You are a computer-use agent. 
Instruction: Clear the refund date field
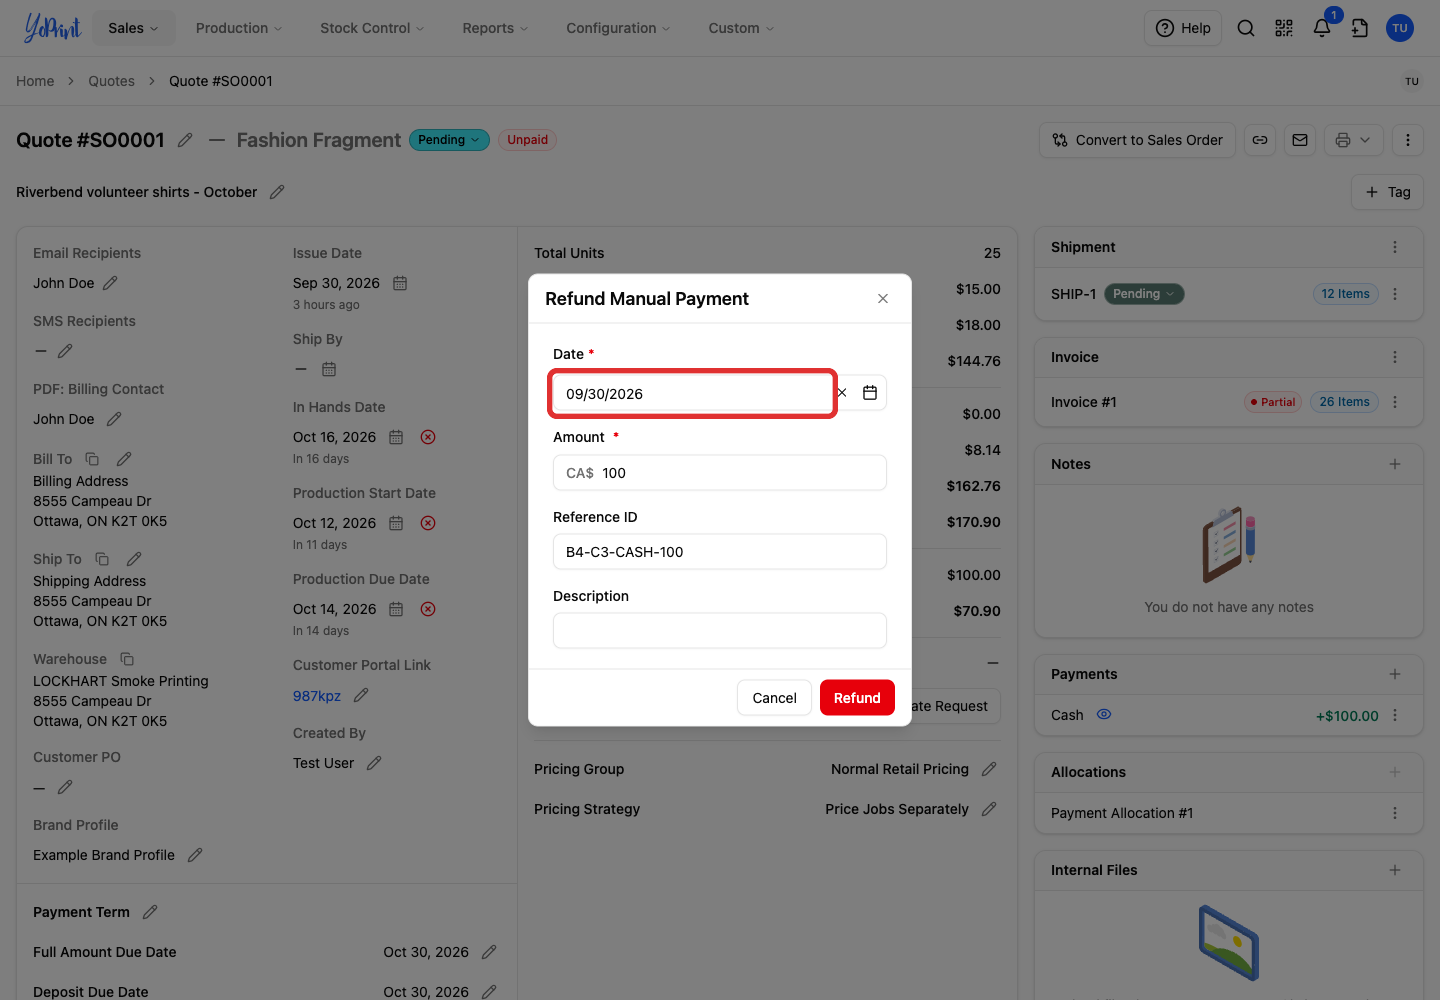[842, 393]
